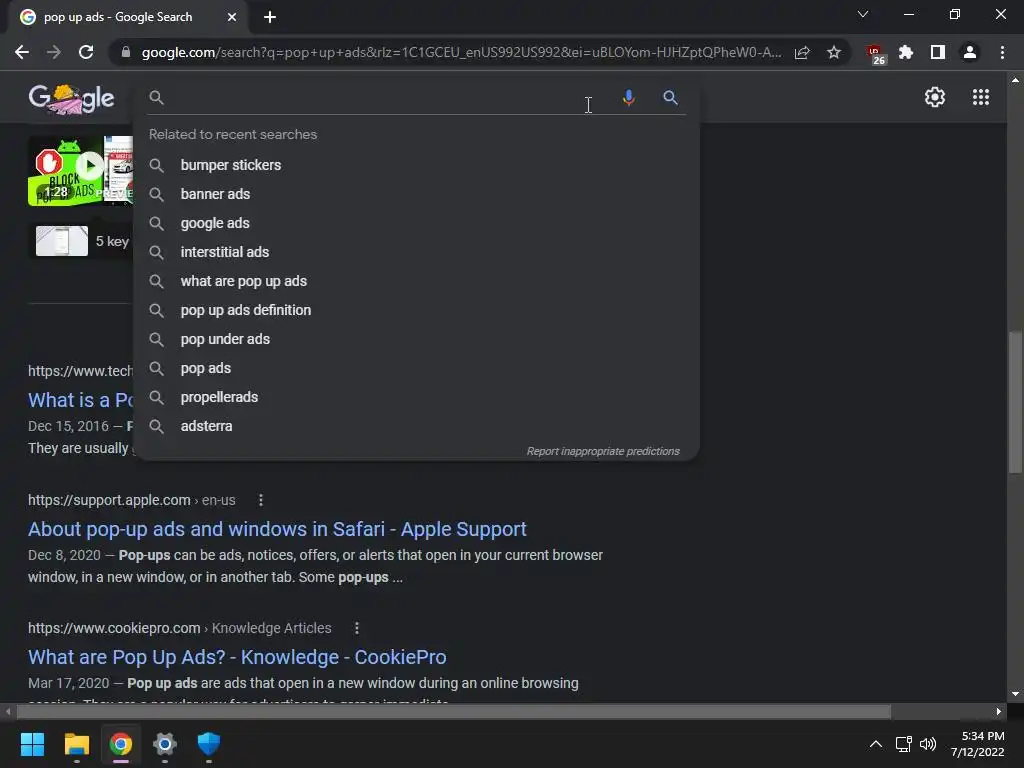Click the browser back arrow
The width and height of the screenshot is (1024, 768).
point(22,52)
